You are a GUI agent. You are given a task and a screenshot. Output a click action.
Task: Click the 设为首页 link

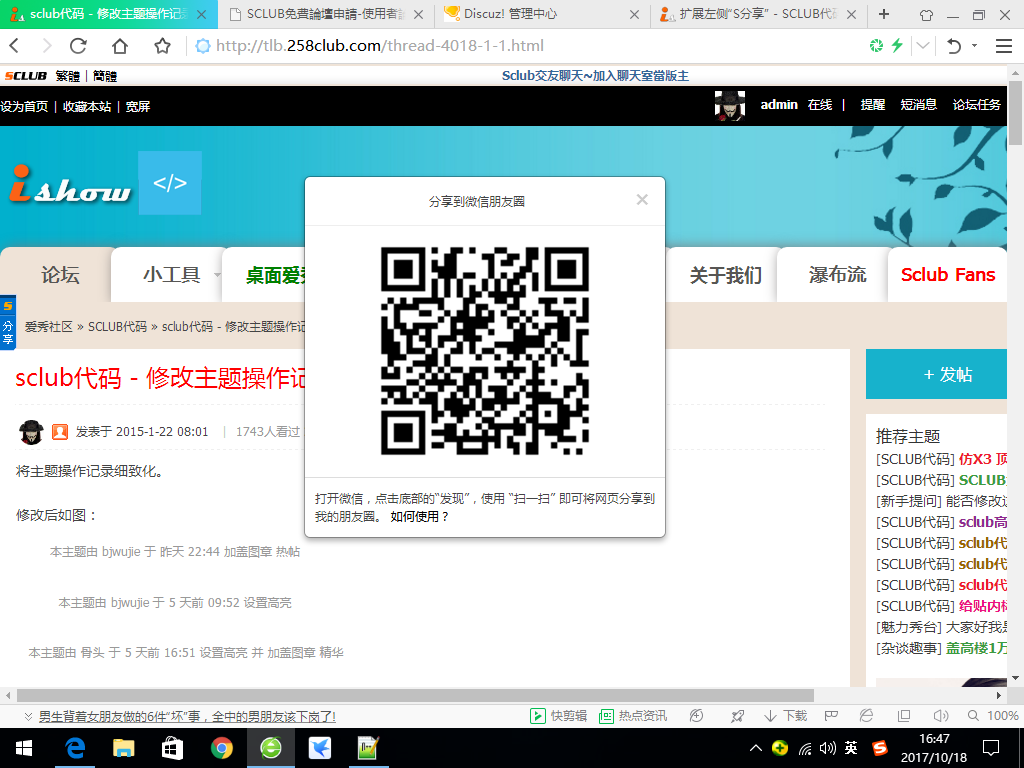pos(24,106)
